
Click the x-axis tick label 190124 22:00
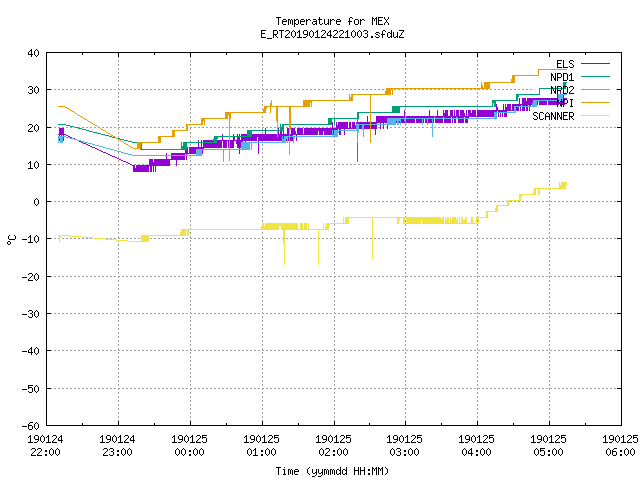coord(45,446)
